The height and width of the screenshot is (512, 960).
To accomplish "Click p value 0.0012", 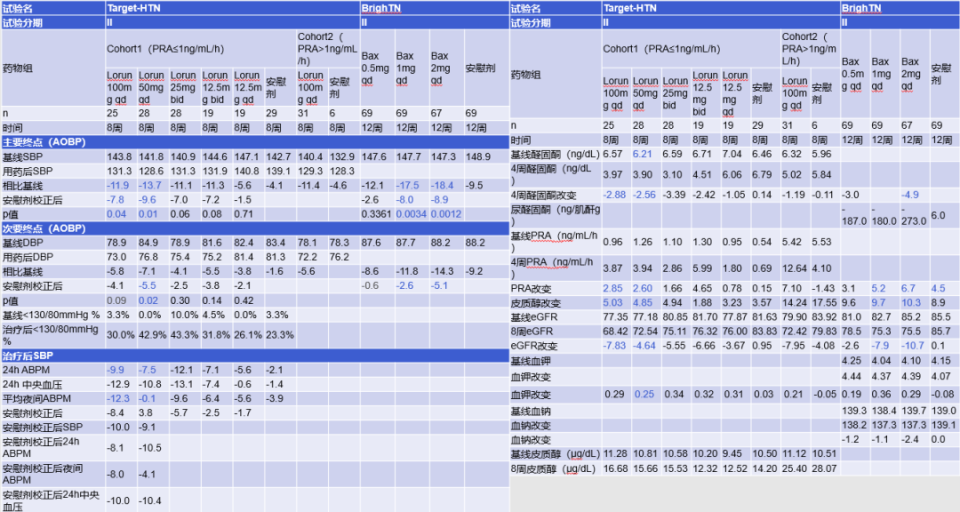I will 445,214.
